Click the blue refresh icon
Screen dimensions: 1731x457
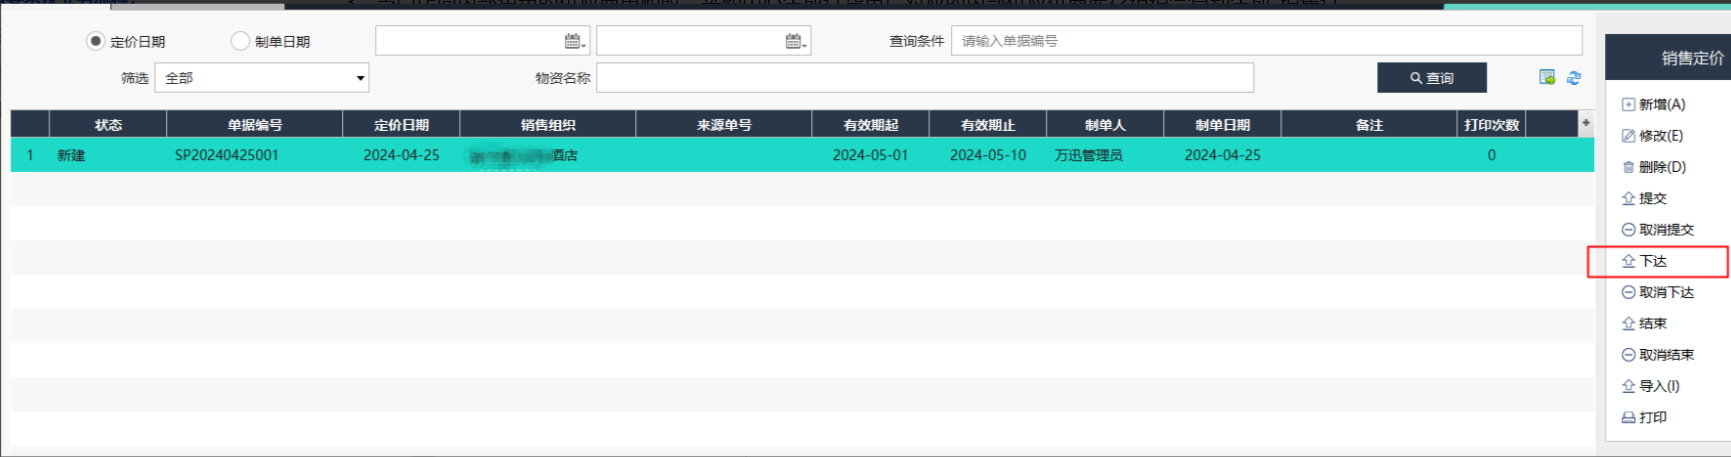pos(1574,78)
